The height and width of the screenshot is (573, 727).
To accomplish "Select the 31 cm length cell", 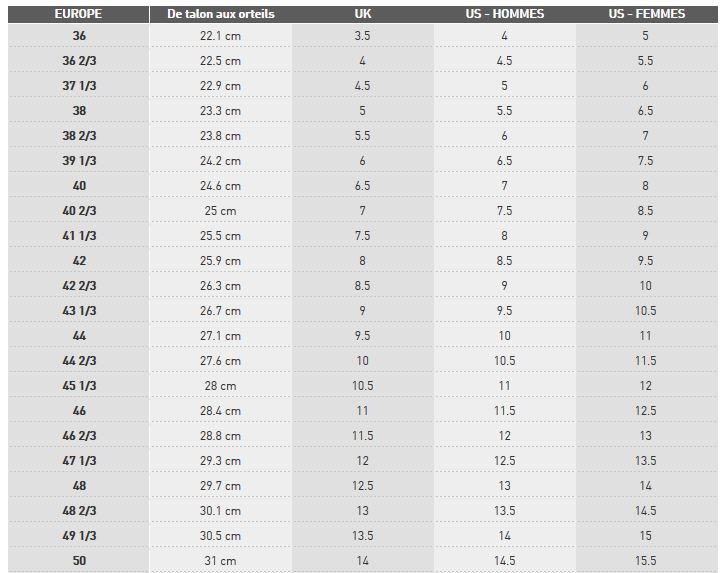I will point(220,561).
